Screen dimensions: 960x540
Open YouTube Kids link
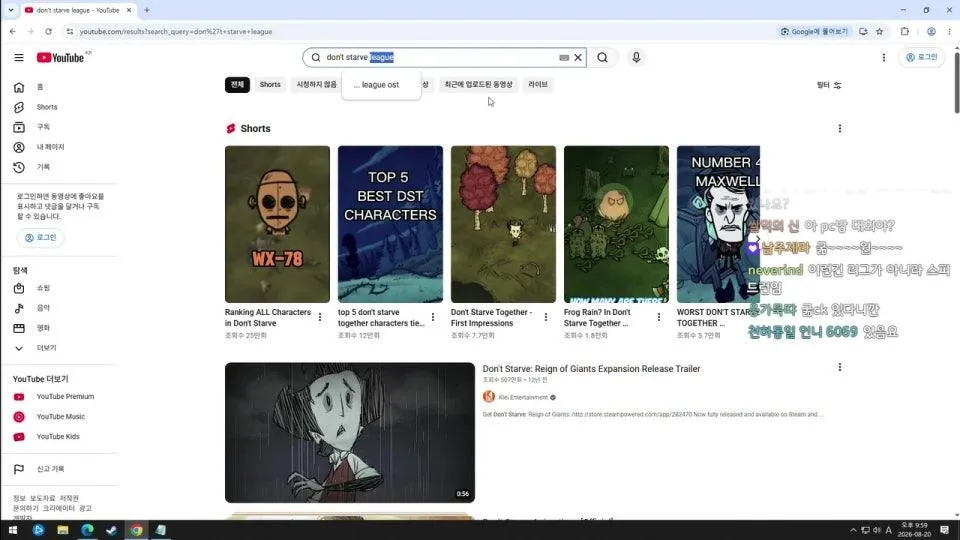58,437
